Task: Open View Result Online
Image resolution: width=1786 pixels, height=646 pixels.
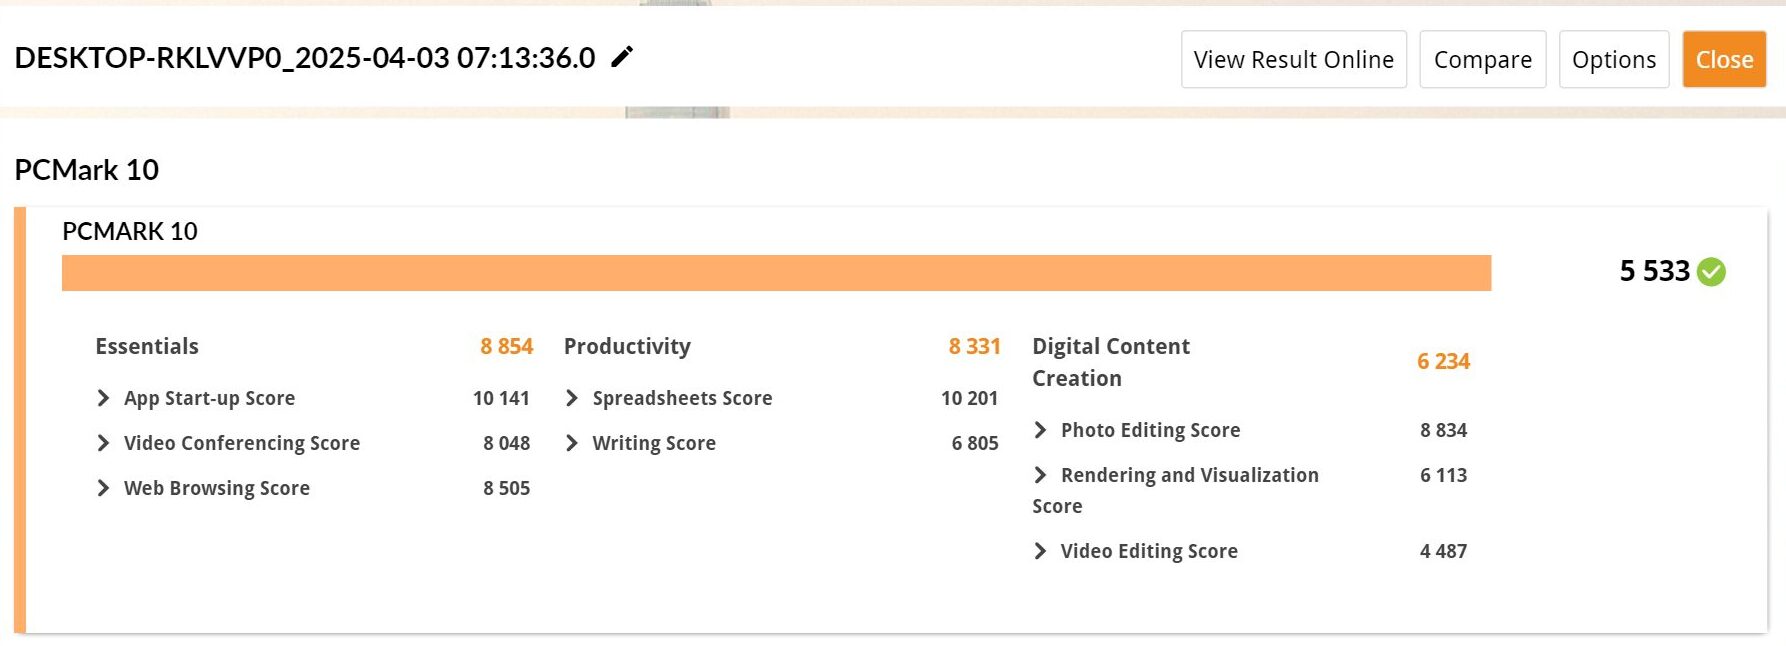Action: (x=1294, y=59)
